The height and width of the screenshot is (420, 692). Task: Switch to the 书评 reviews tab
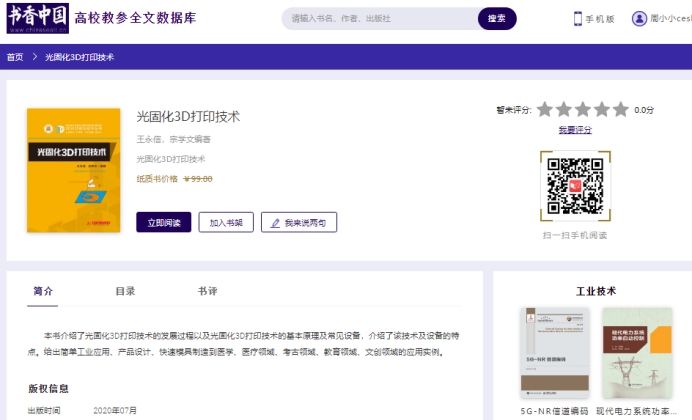[207, 291]
